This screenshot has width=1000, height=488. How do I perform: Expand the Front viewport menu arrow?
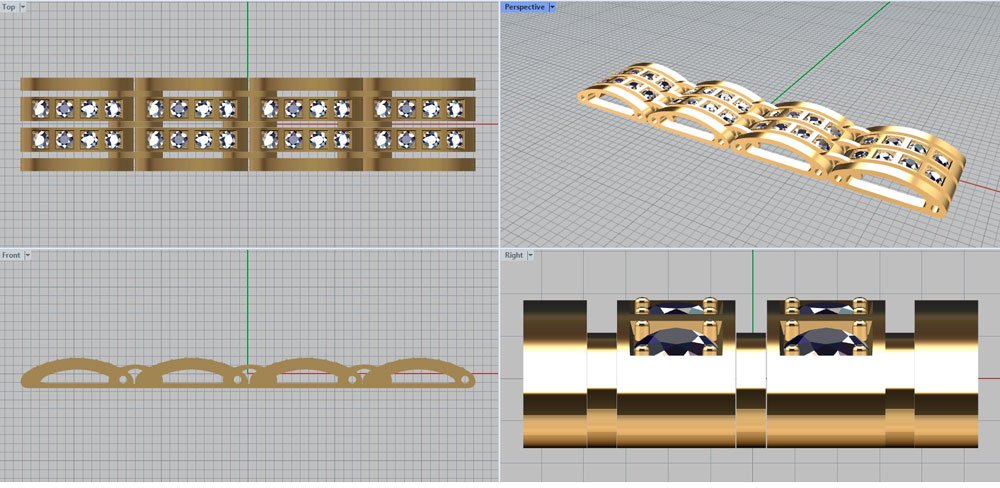click(28, 255)
